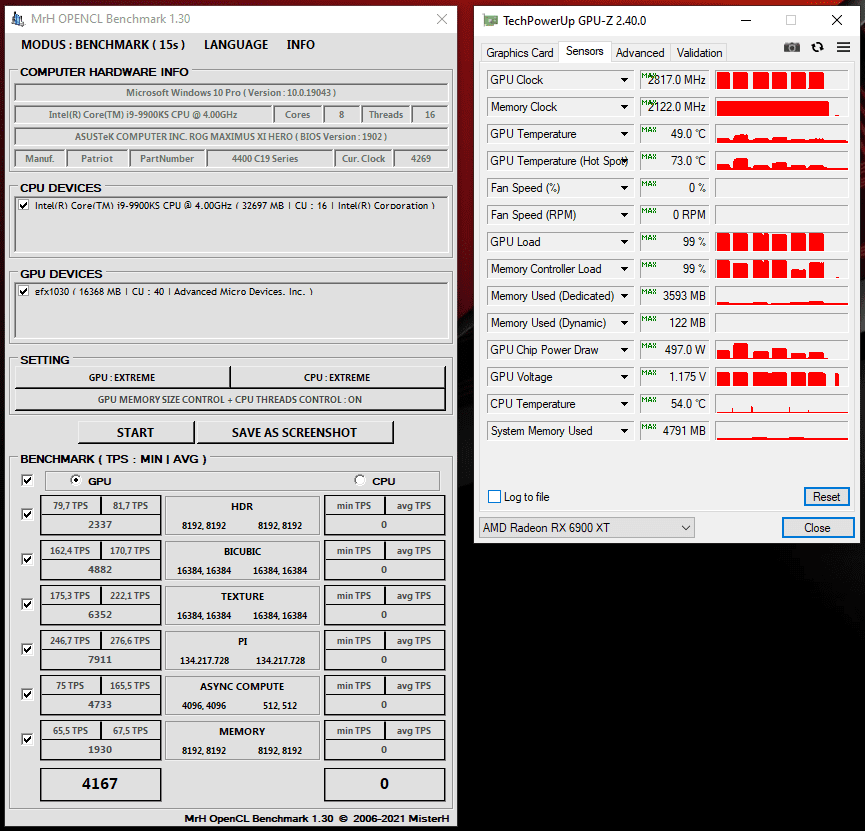The width and height of the screenshot is (865, 831).
Task: Open the System Memory Used dropdown
Action: (x=624, y=431)
